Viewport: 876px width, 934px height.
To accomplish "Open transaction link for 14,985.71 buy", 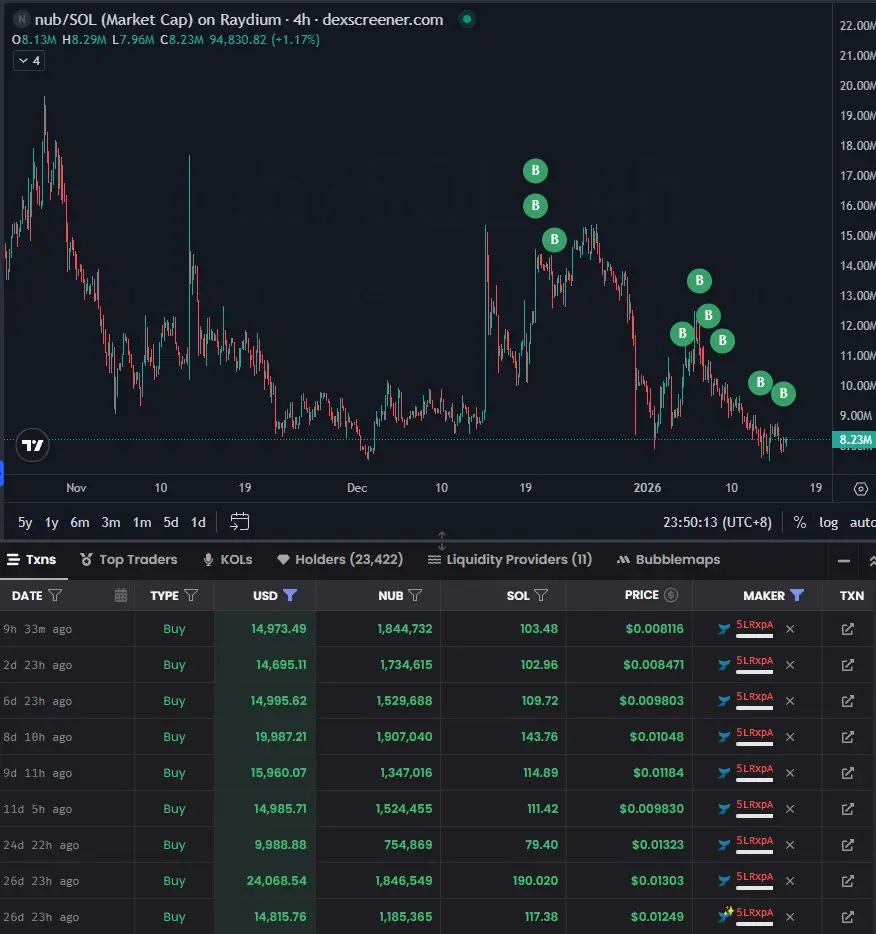I will tap(848, 809).
